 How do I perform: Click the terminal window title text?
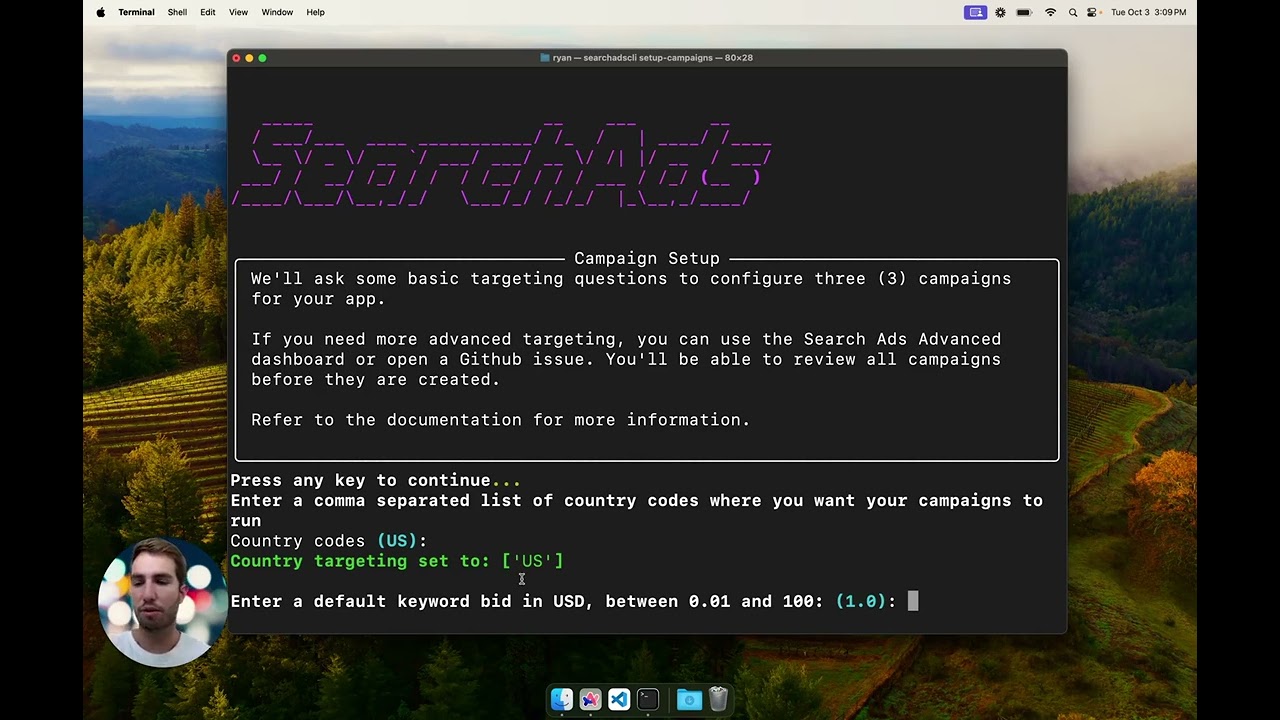pos(652,58)
